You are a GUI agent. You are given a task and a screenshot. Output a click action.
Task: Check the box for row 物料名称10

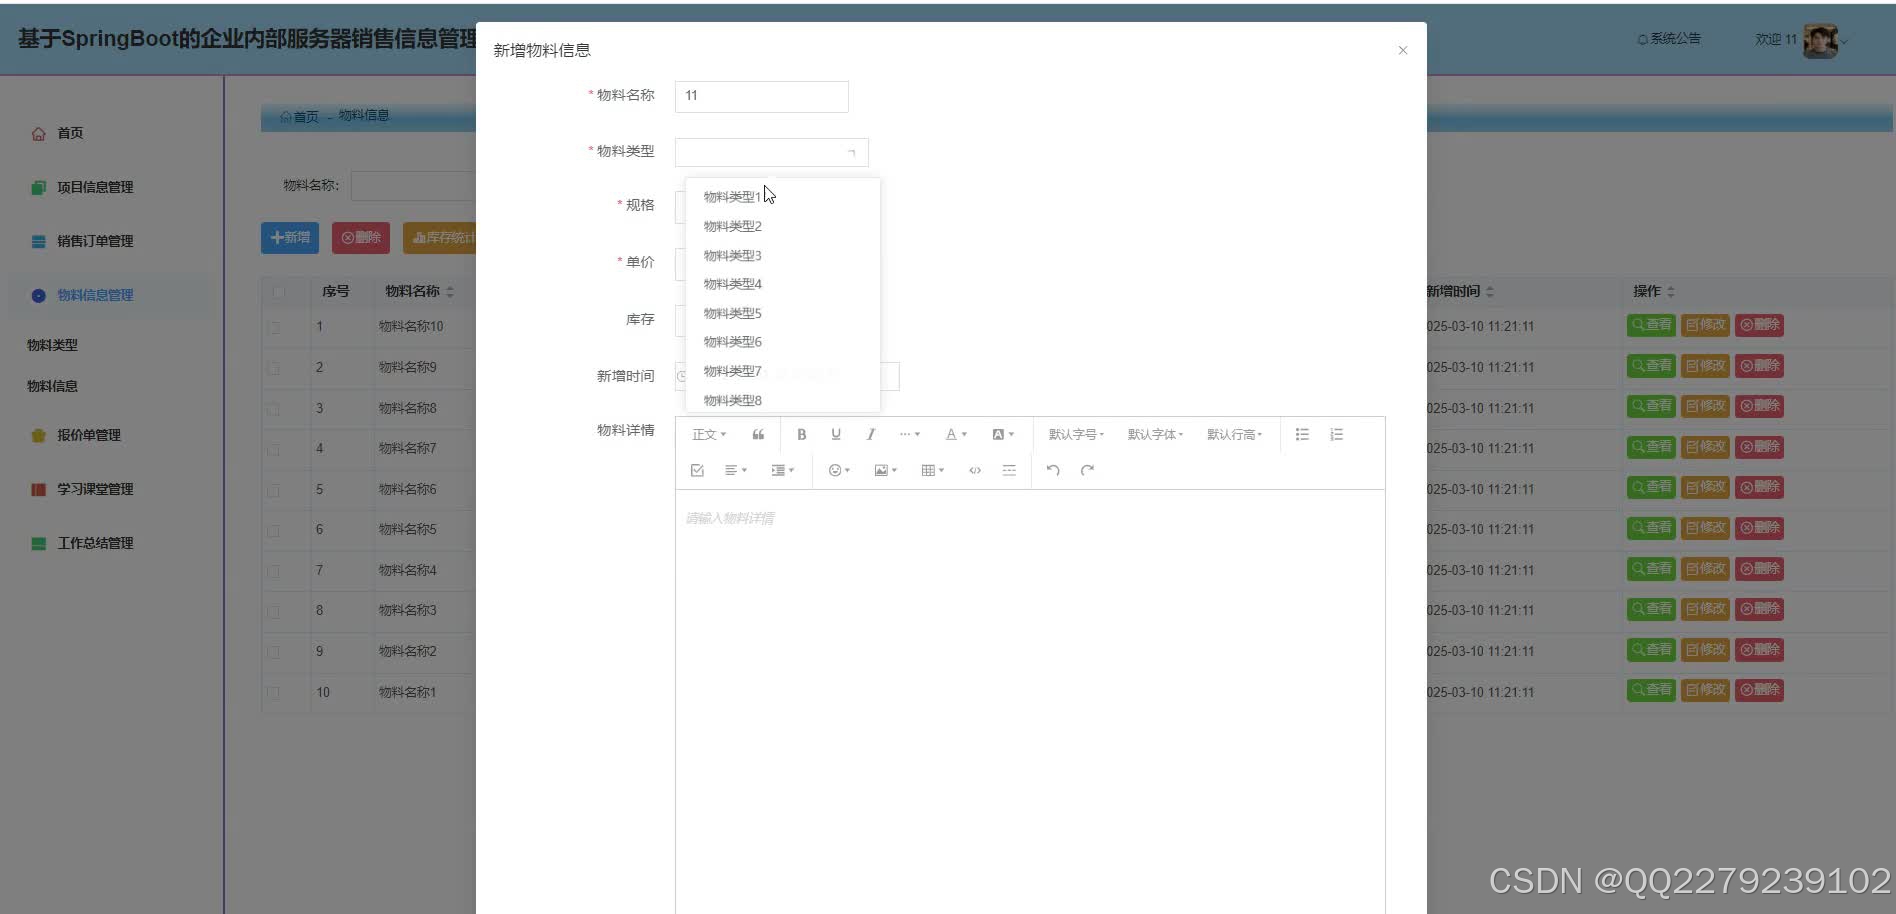point(273,327)
